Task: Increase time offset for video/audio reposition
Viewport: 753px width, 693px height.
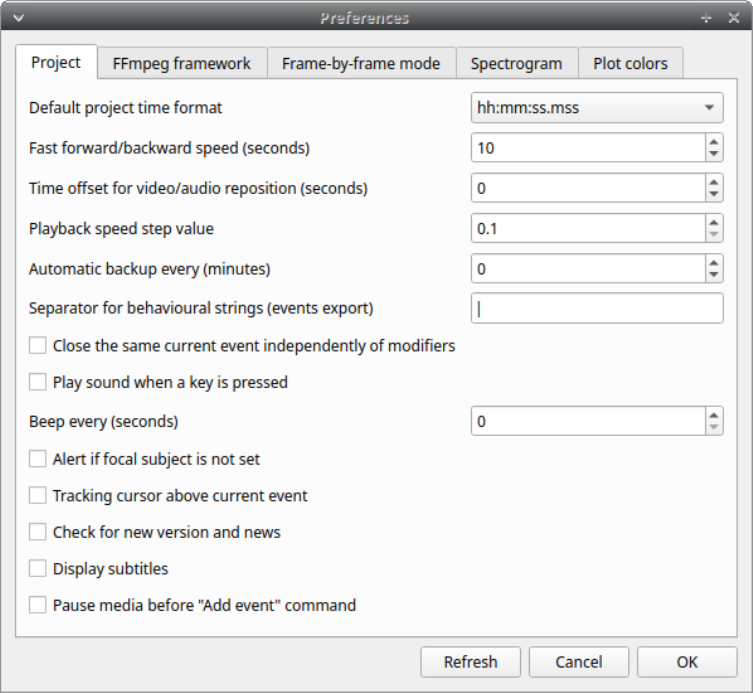Action: click(713, 182)
